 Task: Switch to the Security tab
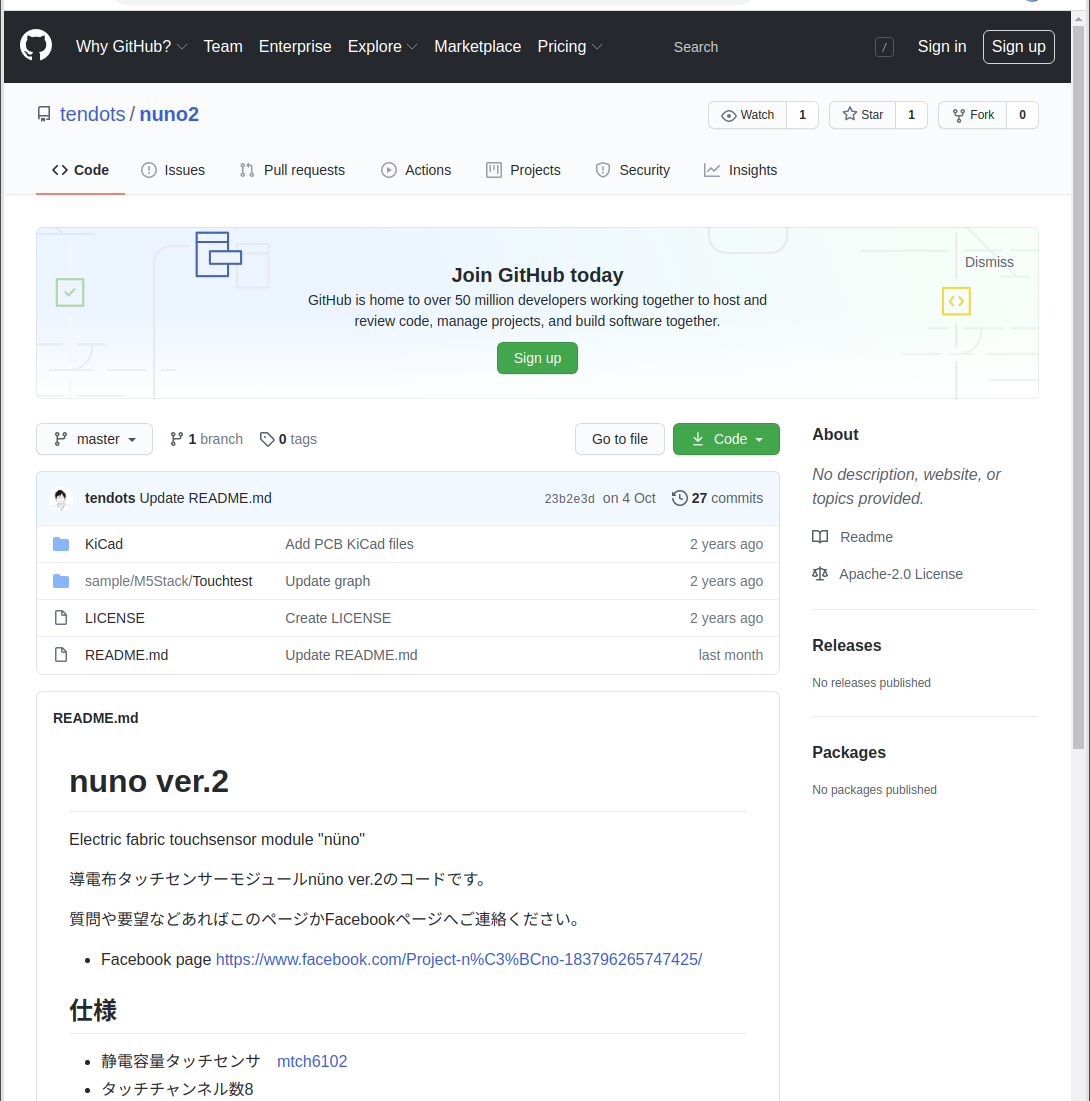632,171
